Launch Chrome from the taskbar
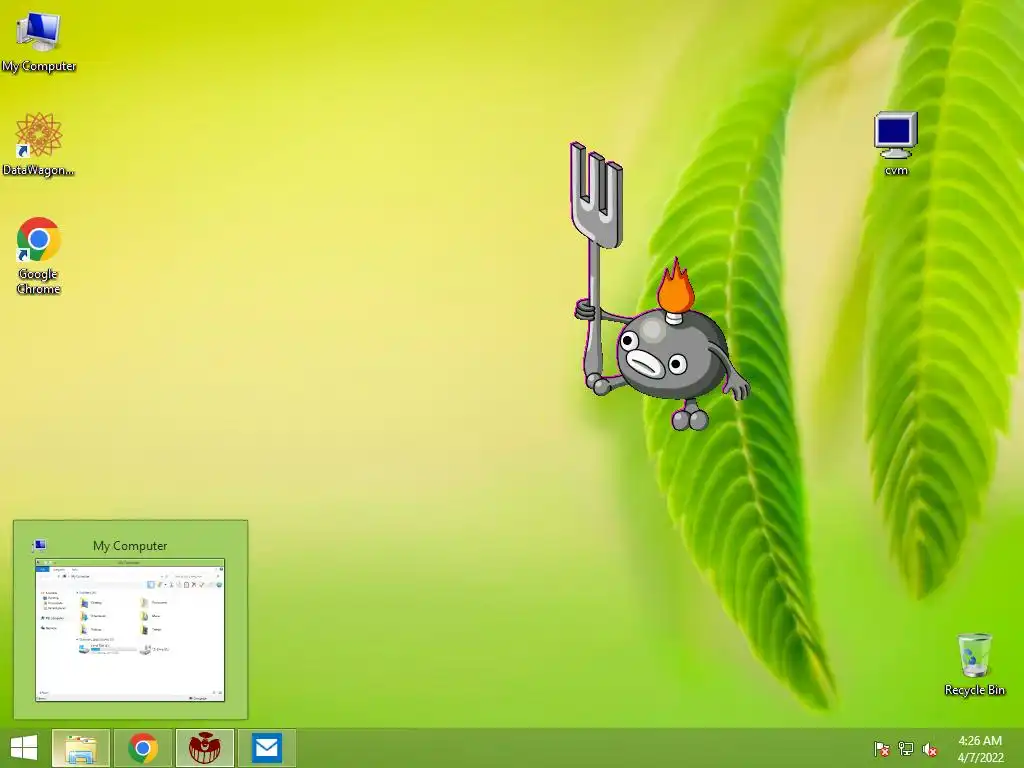 (x=143, y=748)
